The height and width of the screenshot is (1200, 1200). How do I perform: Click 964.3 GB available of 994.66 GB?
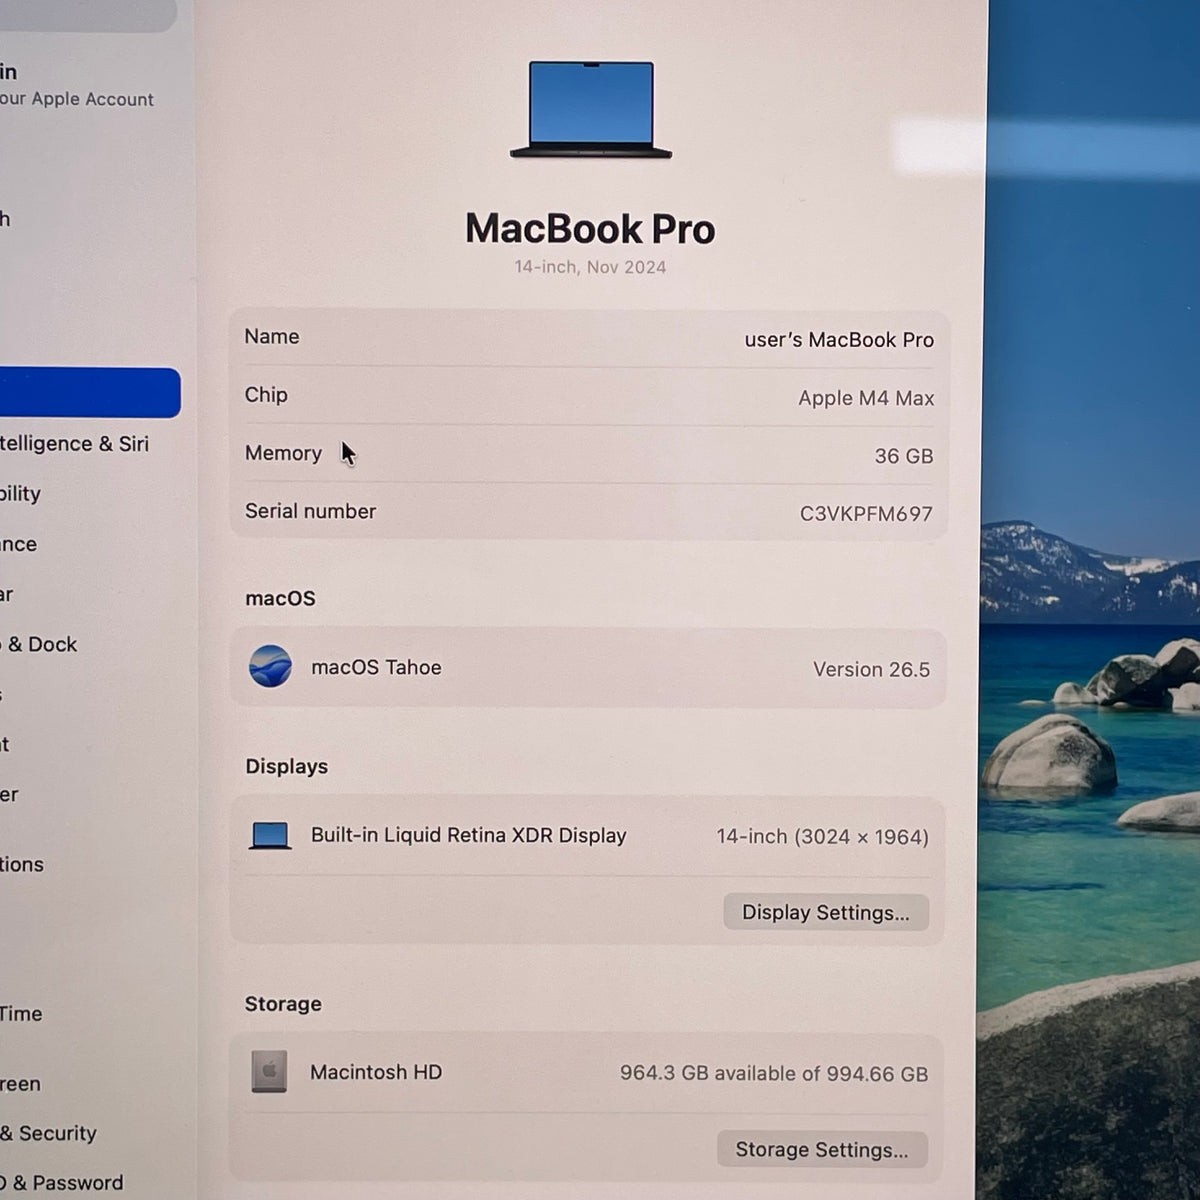coord(774,1074)
